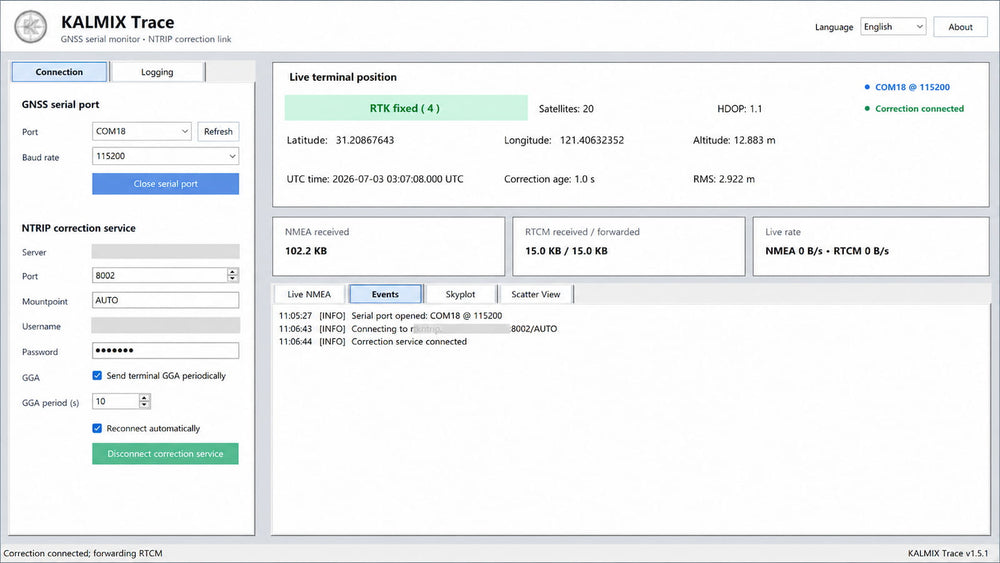Click the Connecting to event row
This screenshot has width=1000, height=563.
pyautogui.click(x=418, y=329)
